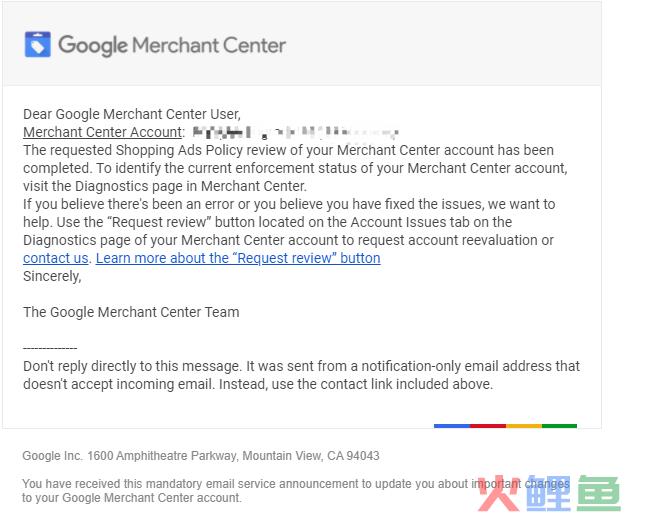Open the "contact us" link
This screenshot has width=645, height=517.
(x=56, y=258)
